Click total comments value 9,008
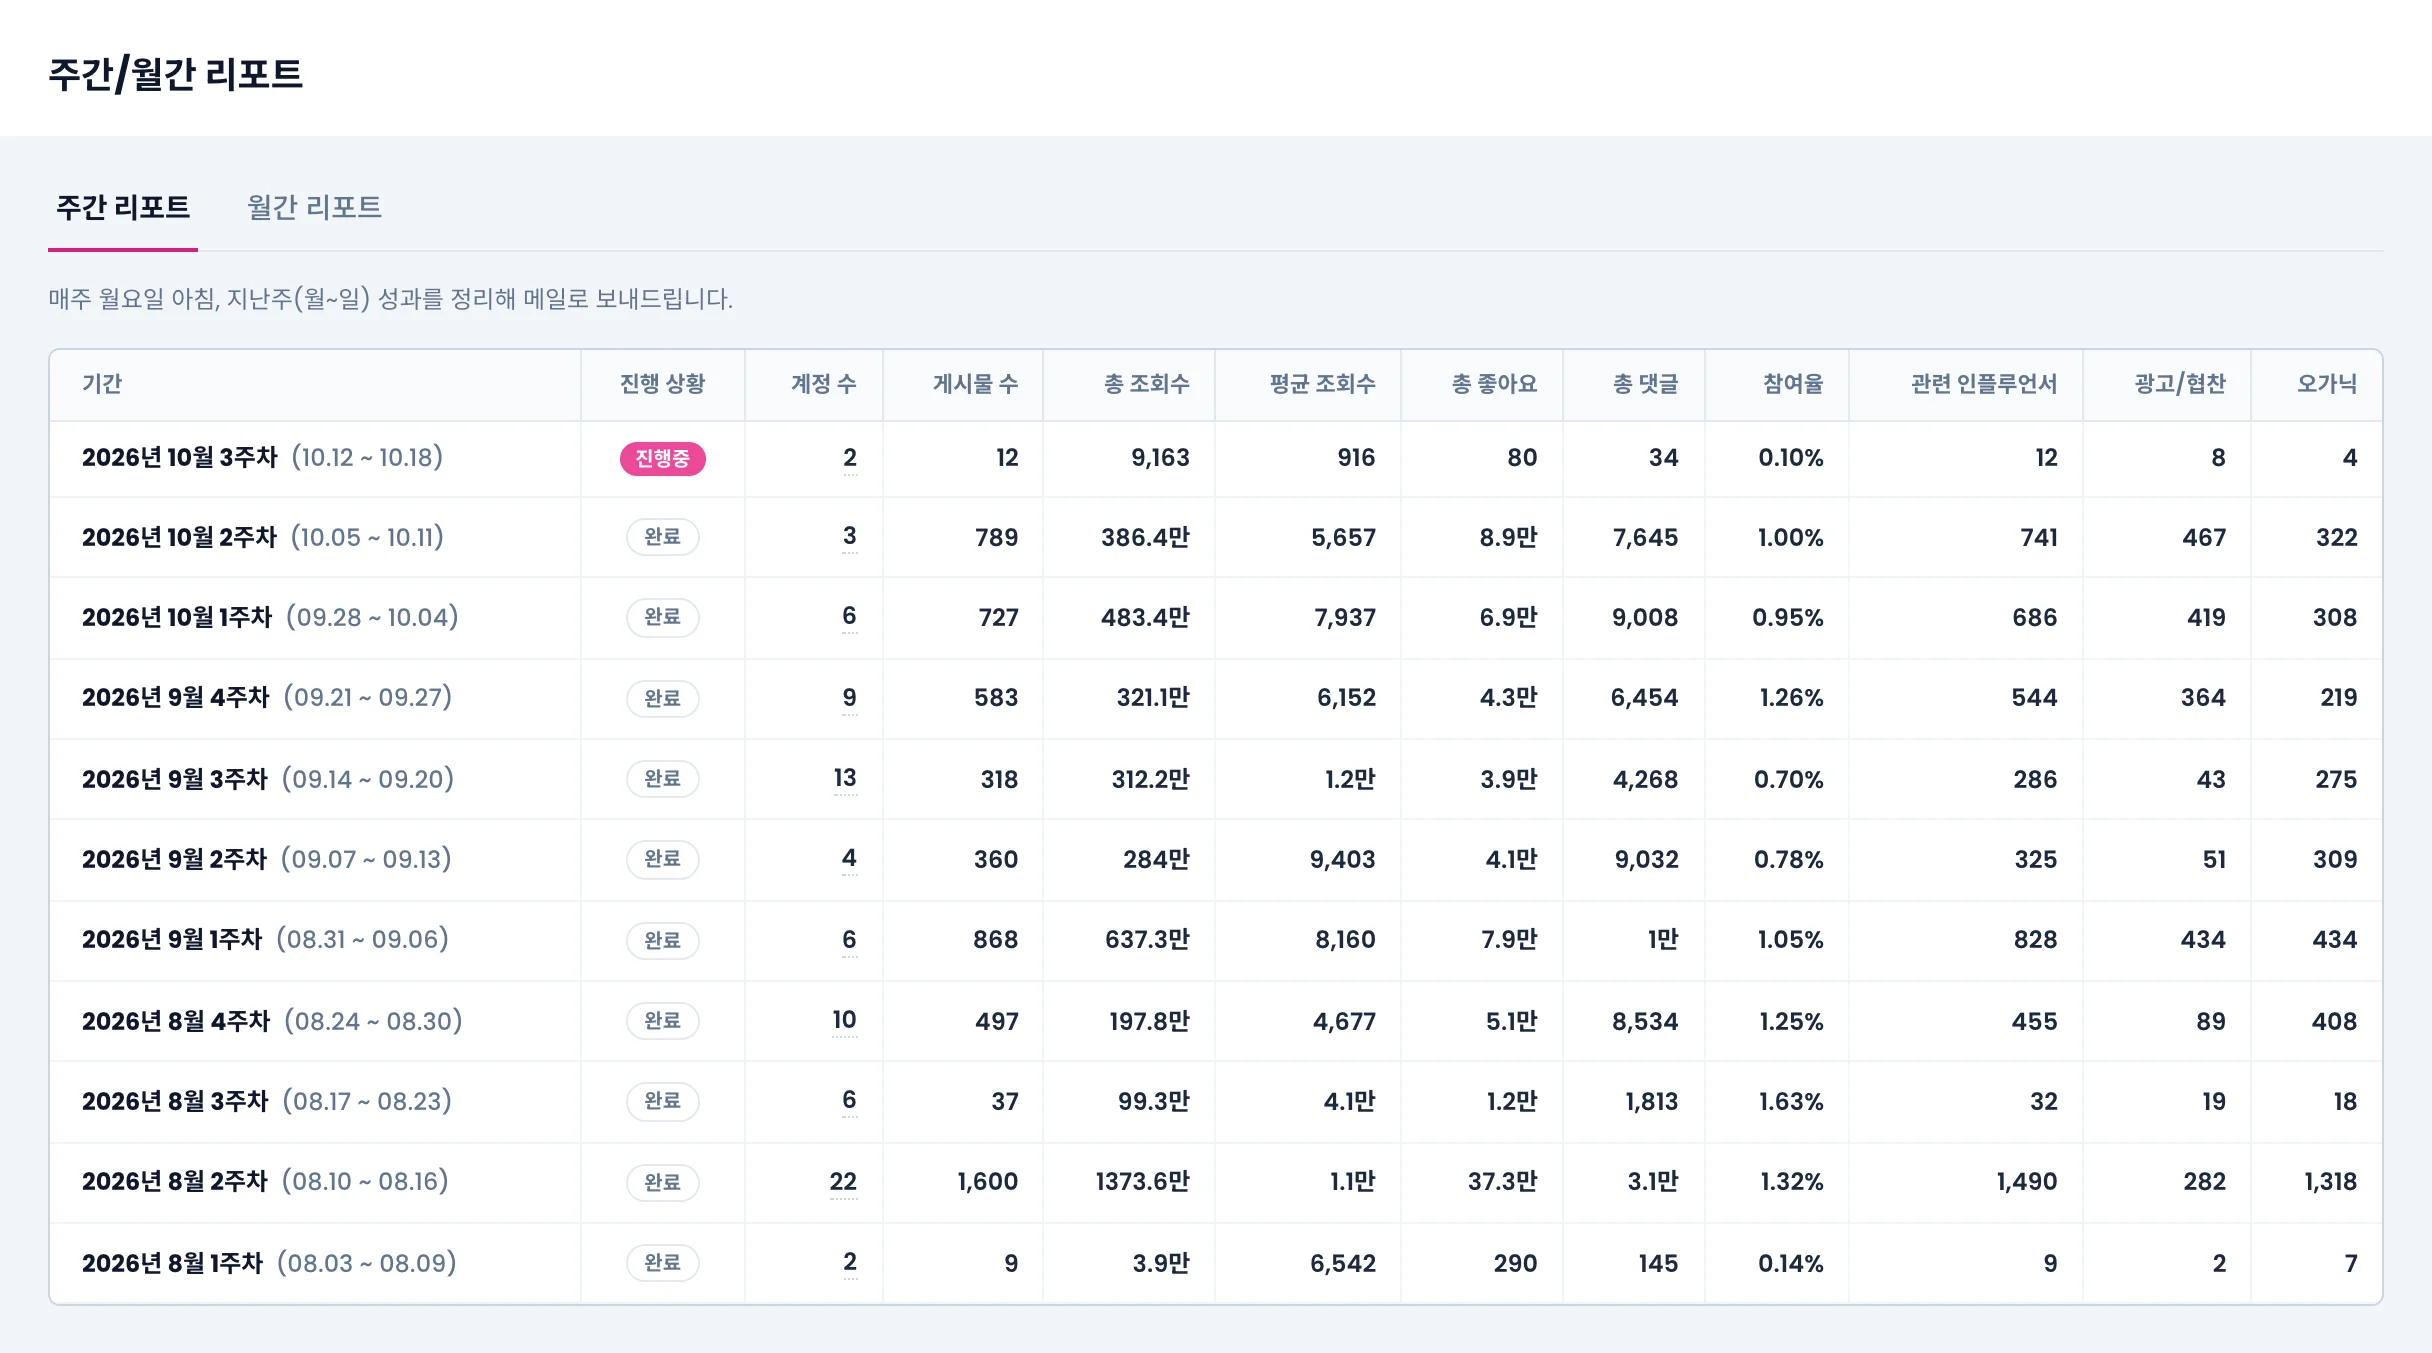 pyautogui.click(x=1645, y=618)
